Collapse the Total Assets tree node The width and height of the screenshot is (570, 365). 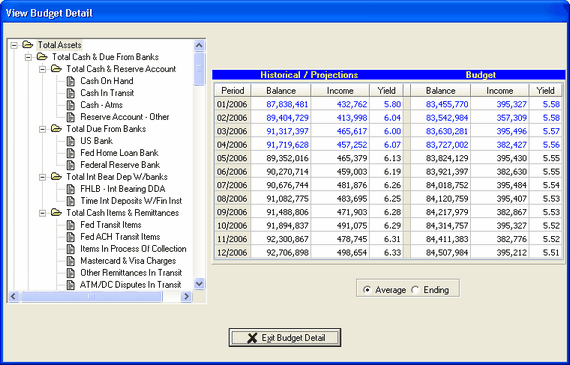tap(14, 45)
